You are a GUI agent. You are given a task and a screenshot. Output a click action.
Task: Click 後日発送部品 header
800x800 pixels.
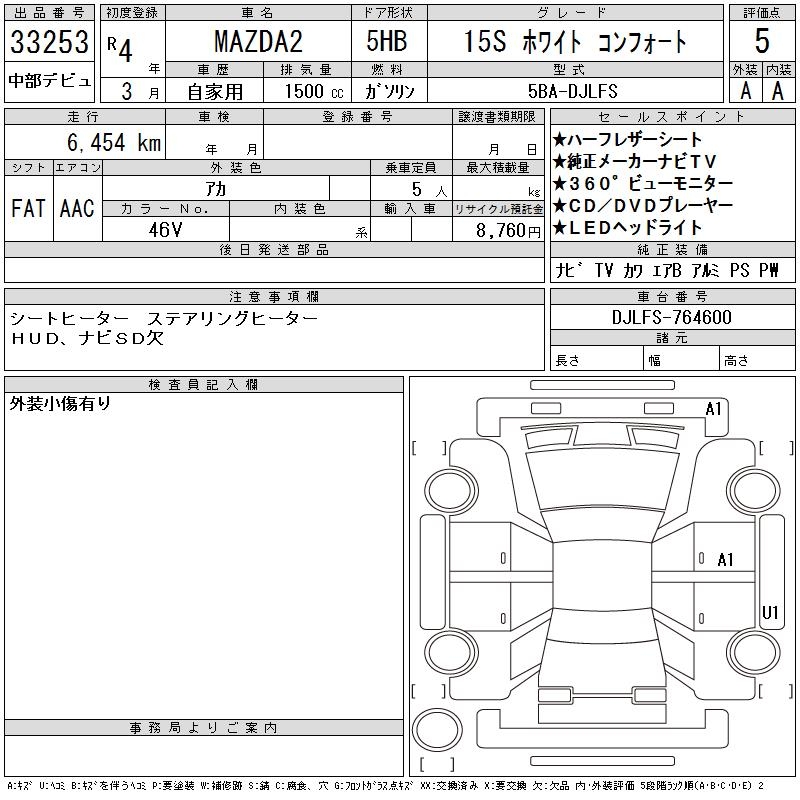[274, 249]
